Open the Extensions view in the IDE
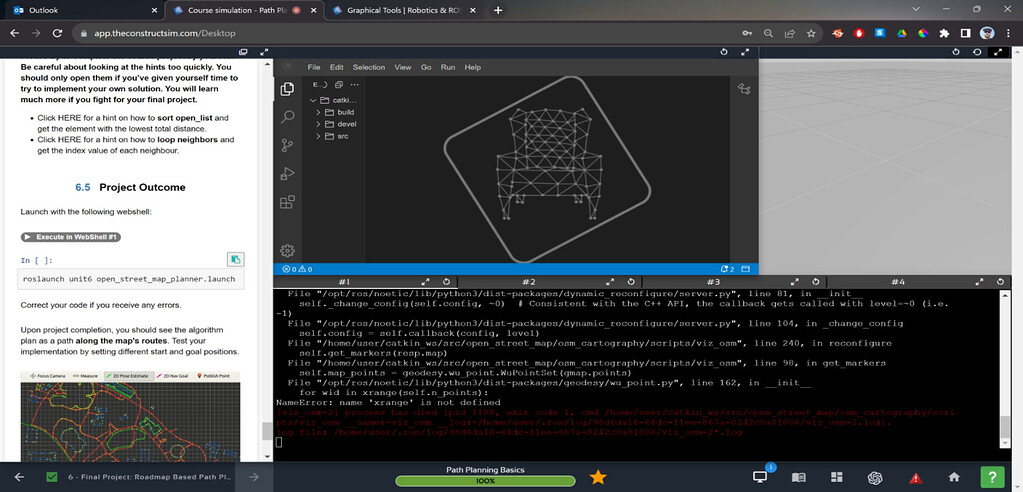Screen dimensions: 1023x492 287,201
